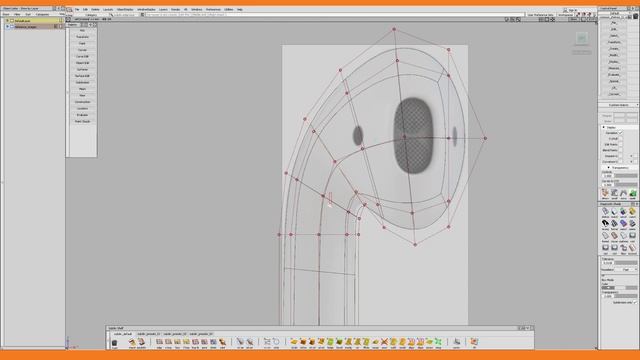Switch to the second shelf tab
Viewport: 640px width, 360px height.
pyautogui.click(x=149, y=334)
